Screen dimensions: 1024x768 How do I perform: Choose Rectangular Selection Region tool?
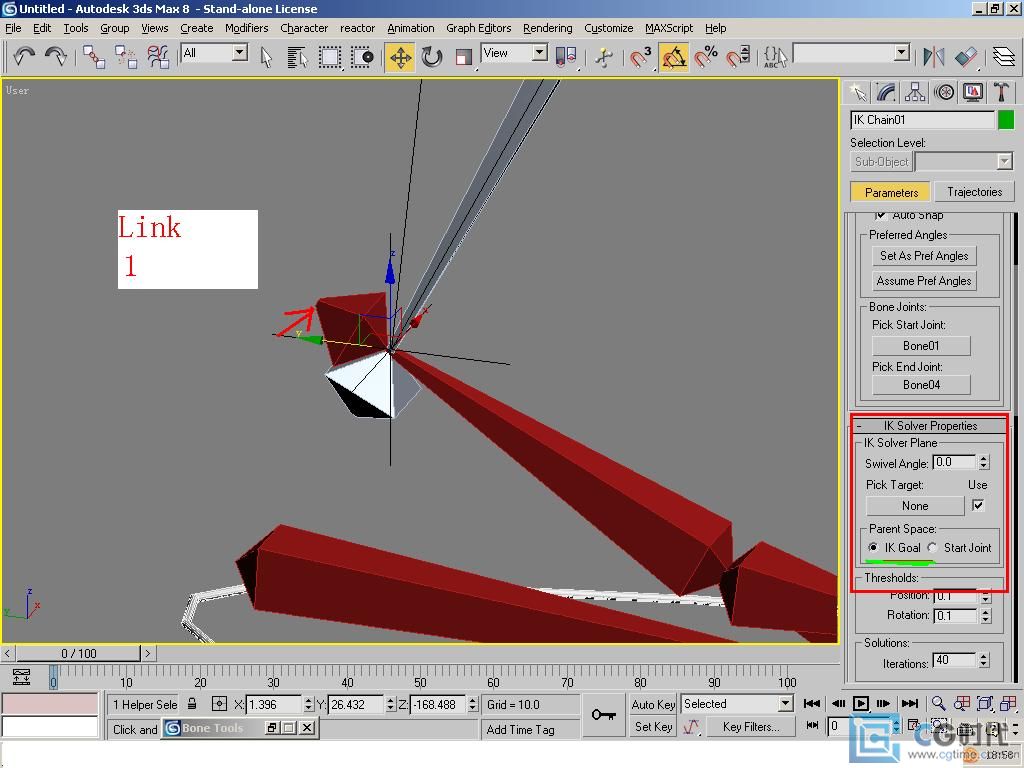tap(330, 57)
